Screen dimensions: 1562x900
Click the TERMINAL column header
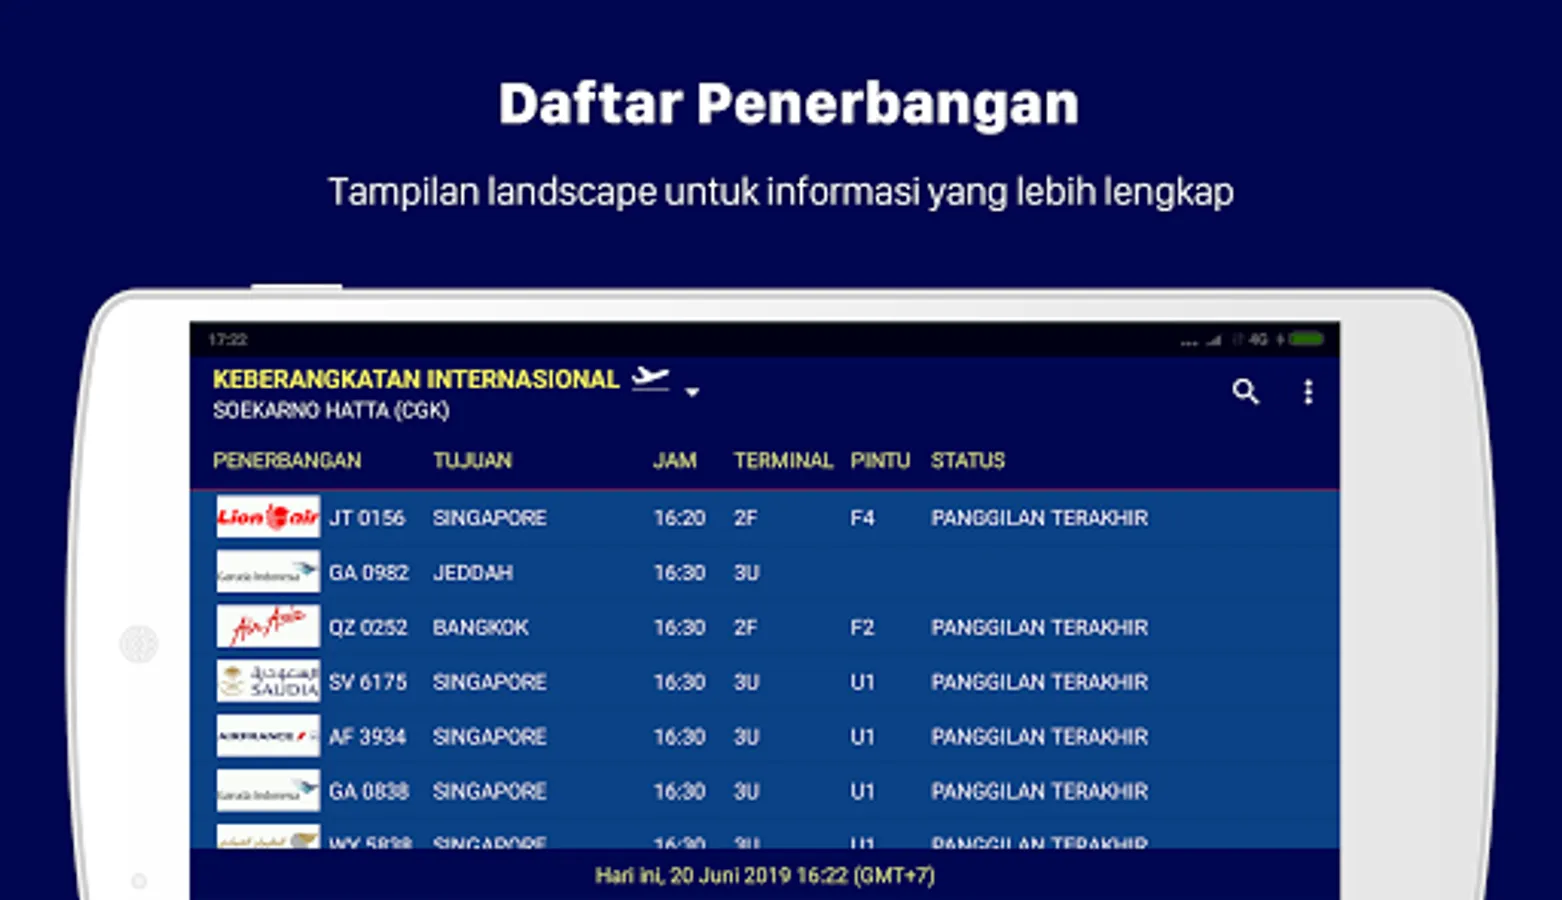[x=783, y=461]
